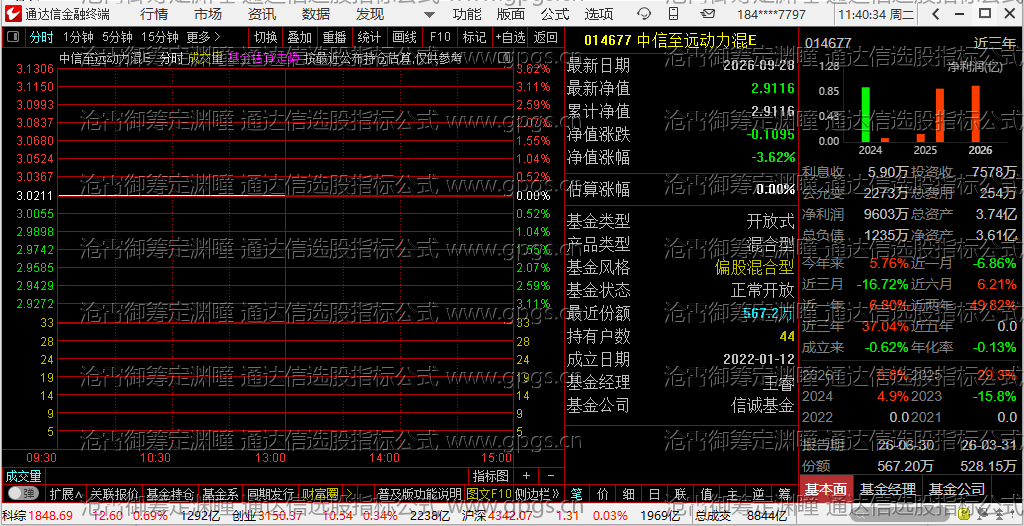The width and height of the screenshot is (1024, 526).
Task: Select the 基本面 tab
Action: (x=825, y=489)
